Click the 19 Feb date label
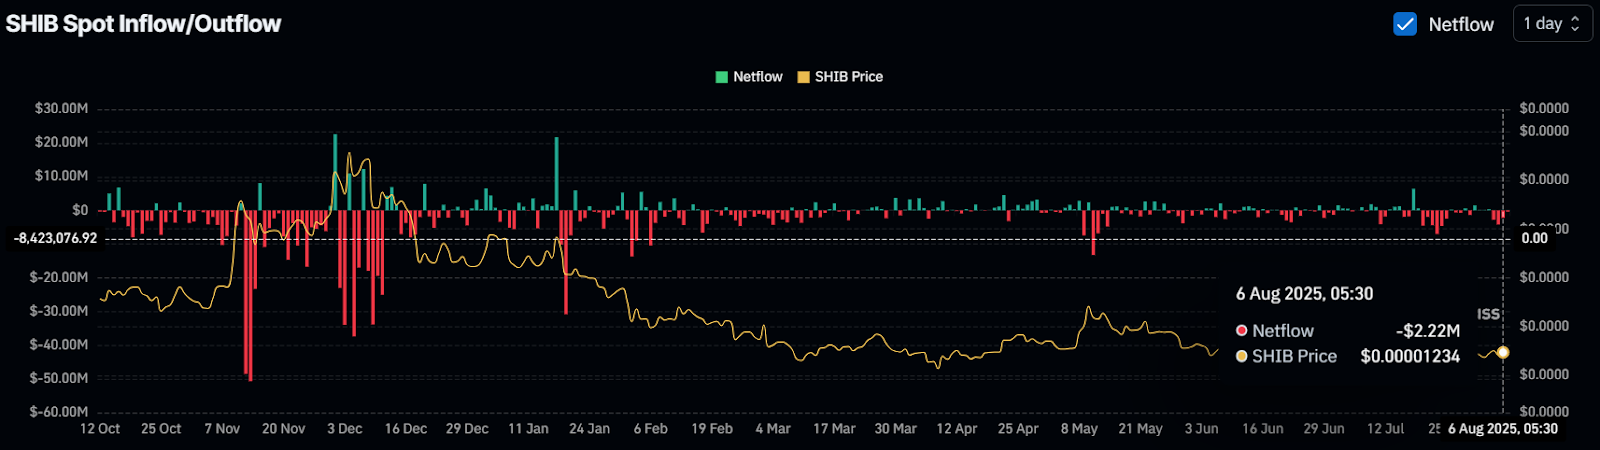This screenshot has height=450, width=1600. (712, 428)
